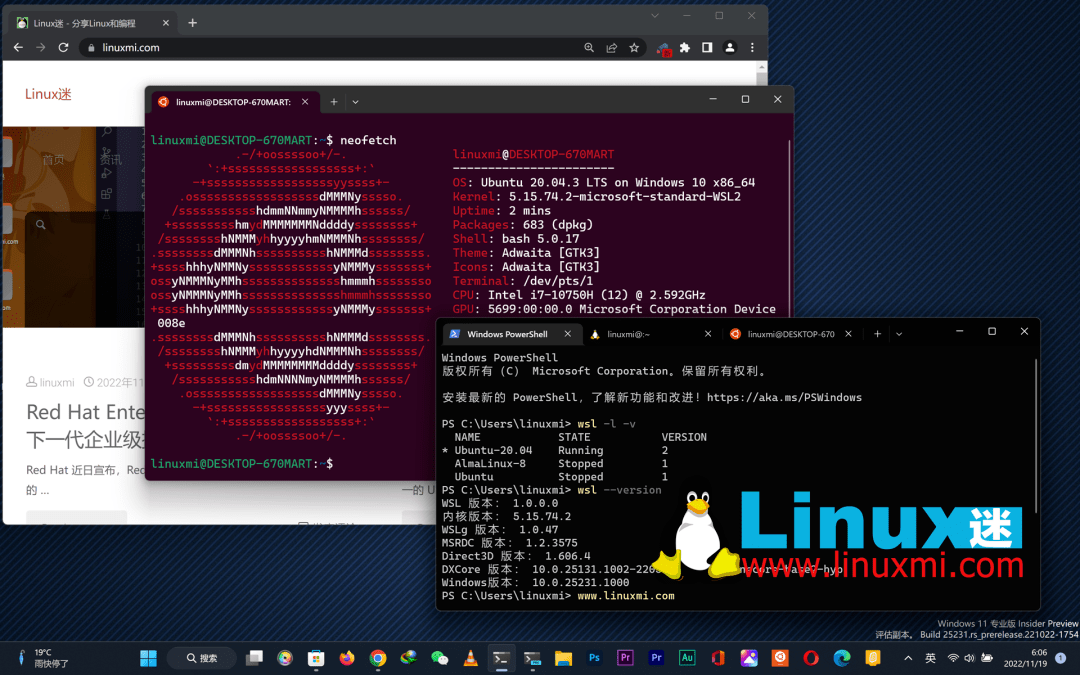Open the Red Hat Enterprise article headline
The image size is (1080, 675).
85,425
